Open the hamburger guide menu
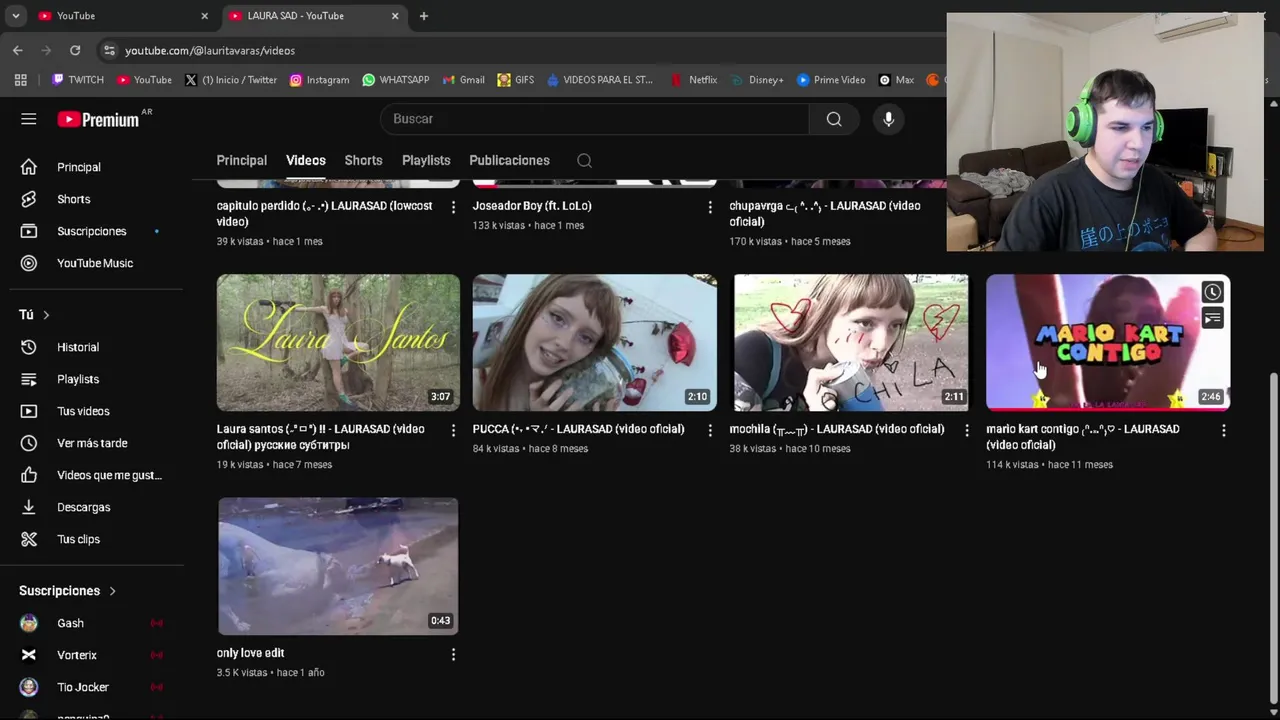1280x720 pixels. (28, 119)
